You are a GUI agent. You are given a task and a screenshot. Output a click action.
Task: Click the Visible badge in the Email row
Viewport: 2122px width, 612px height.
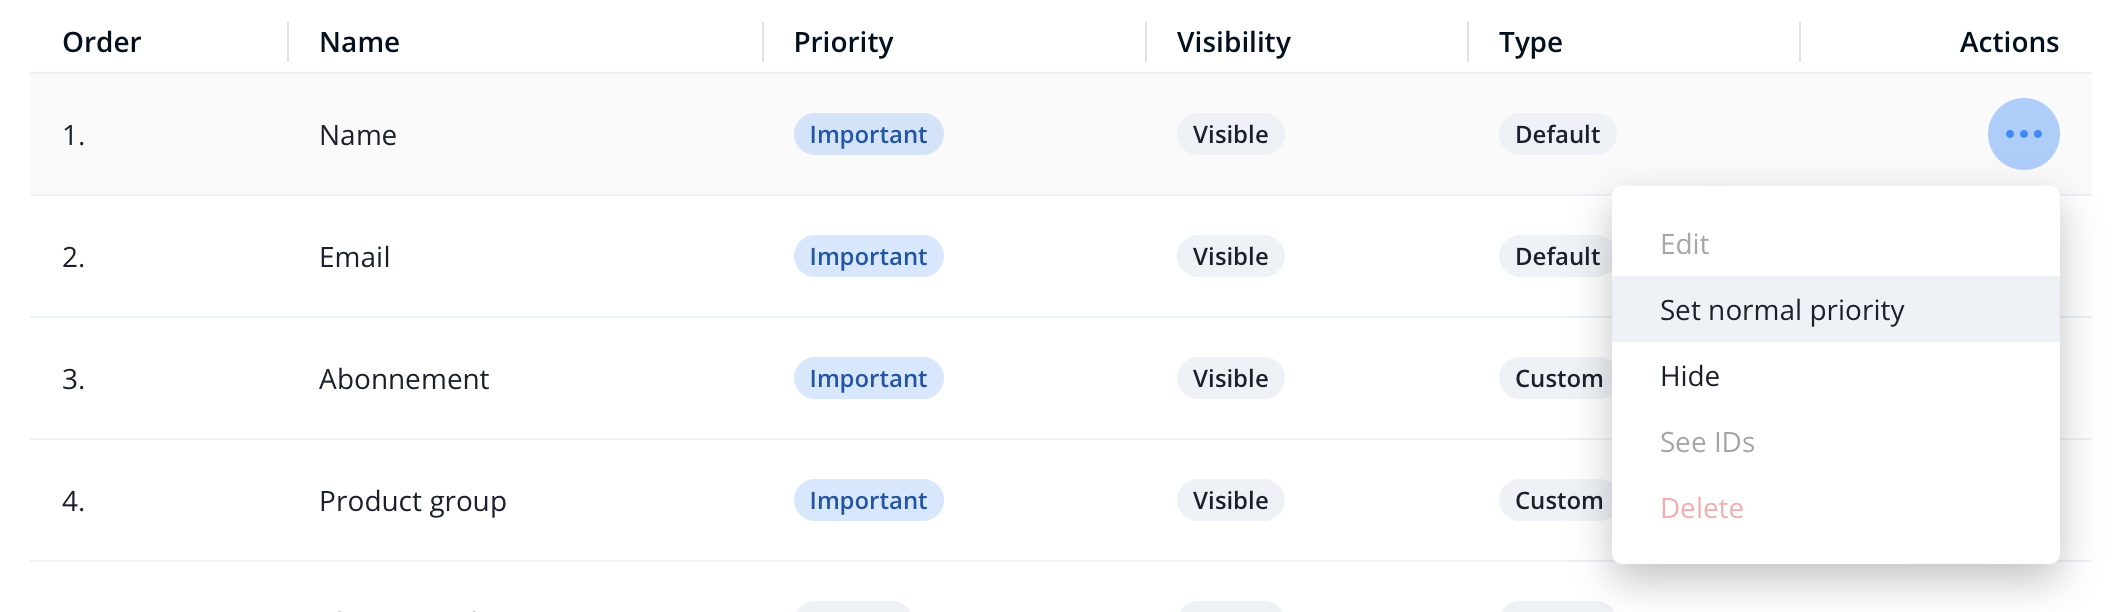[1229, 256]
